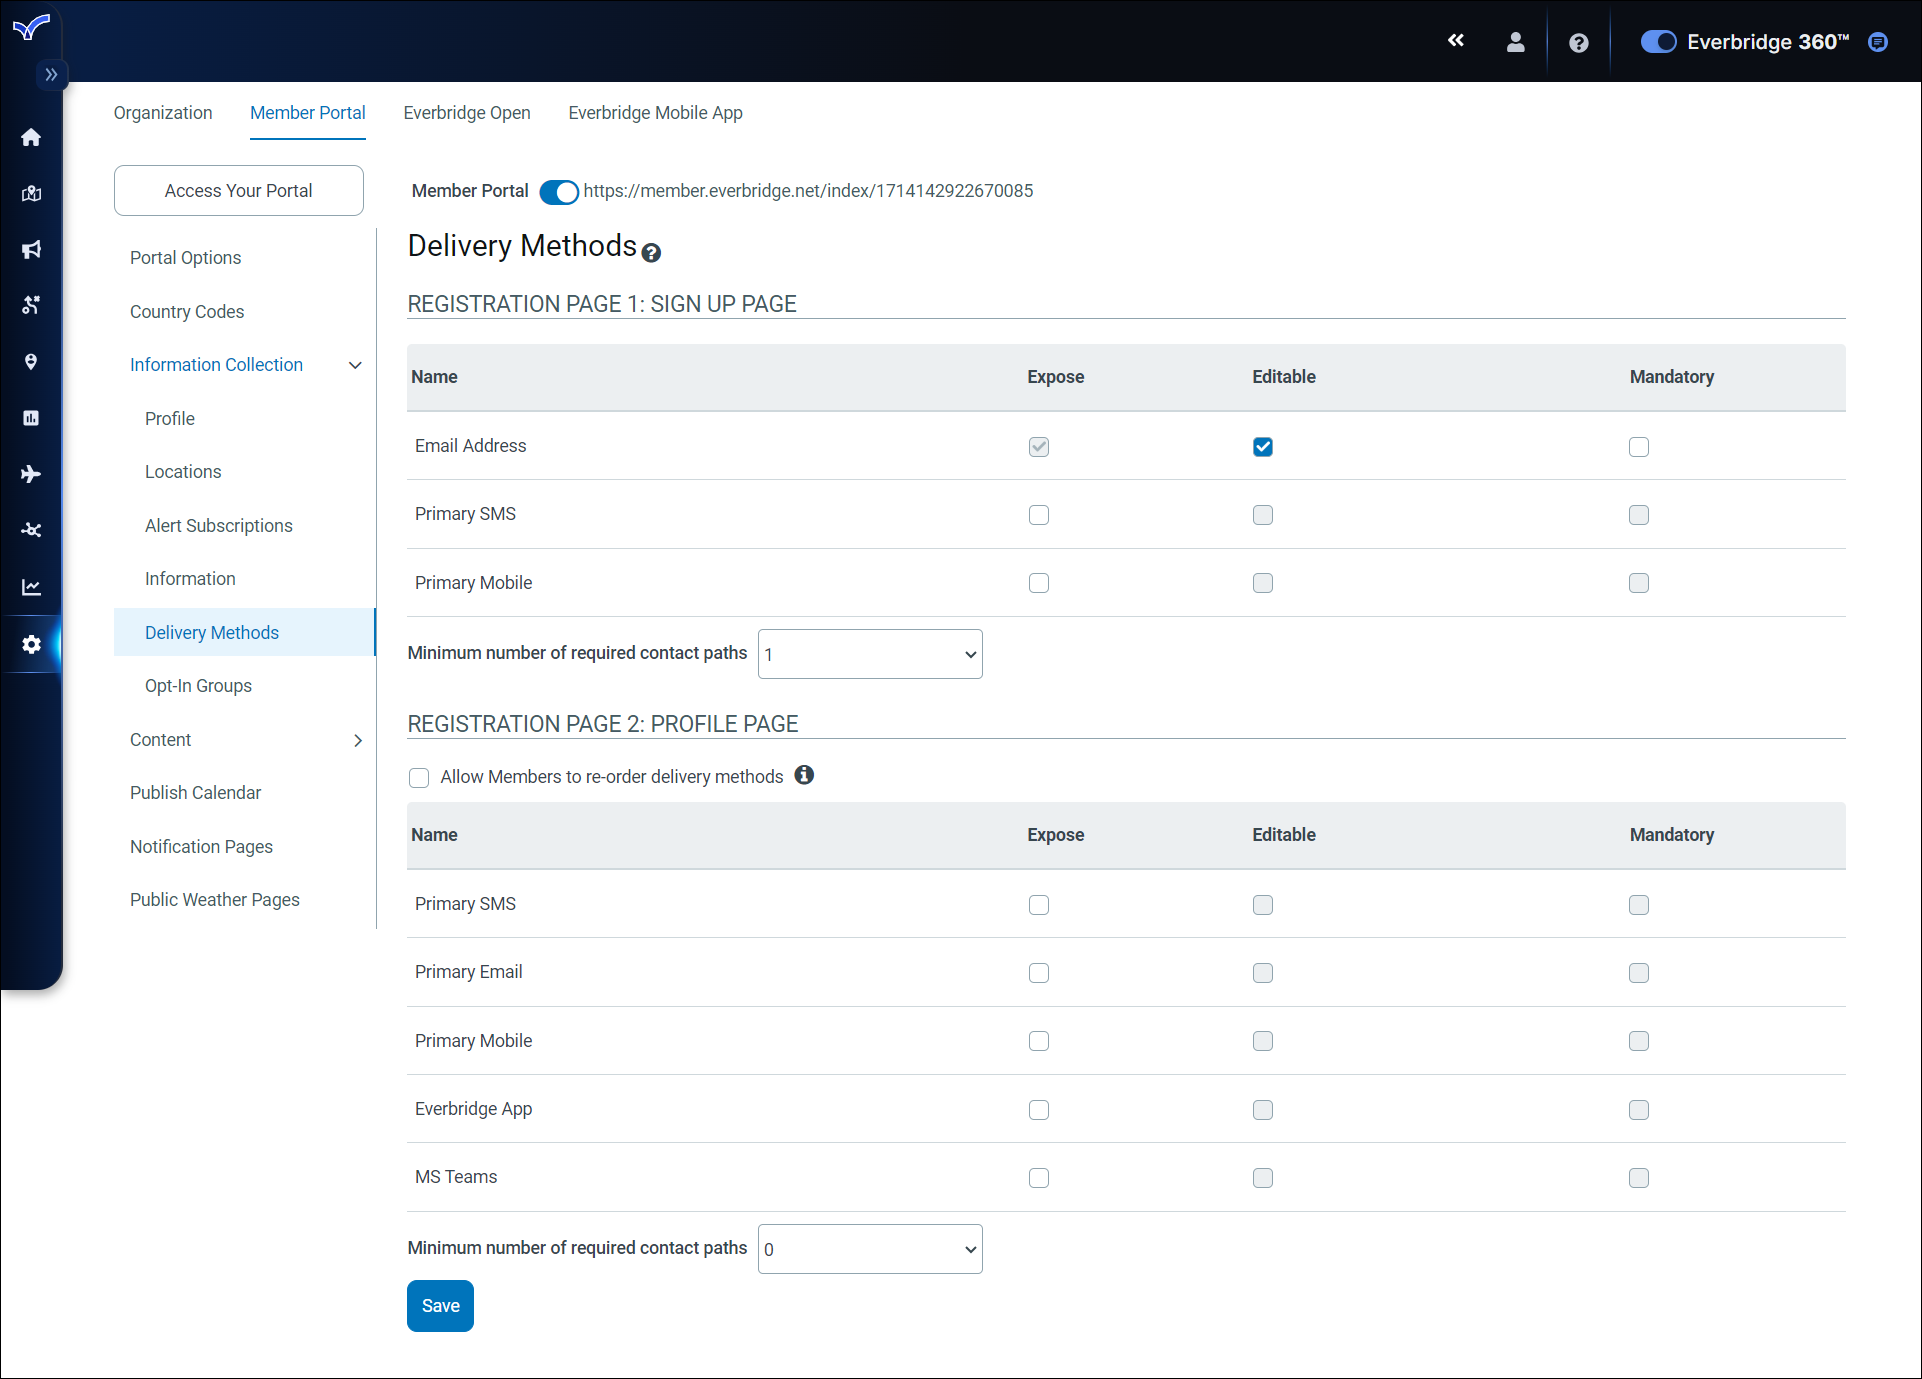Check Expose for Primary Mobile on sign up page
1922x1379 pixels.
point(1039,583)
